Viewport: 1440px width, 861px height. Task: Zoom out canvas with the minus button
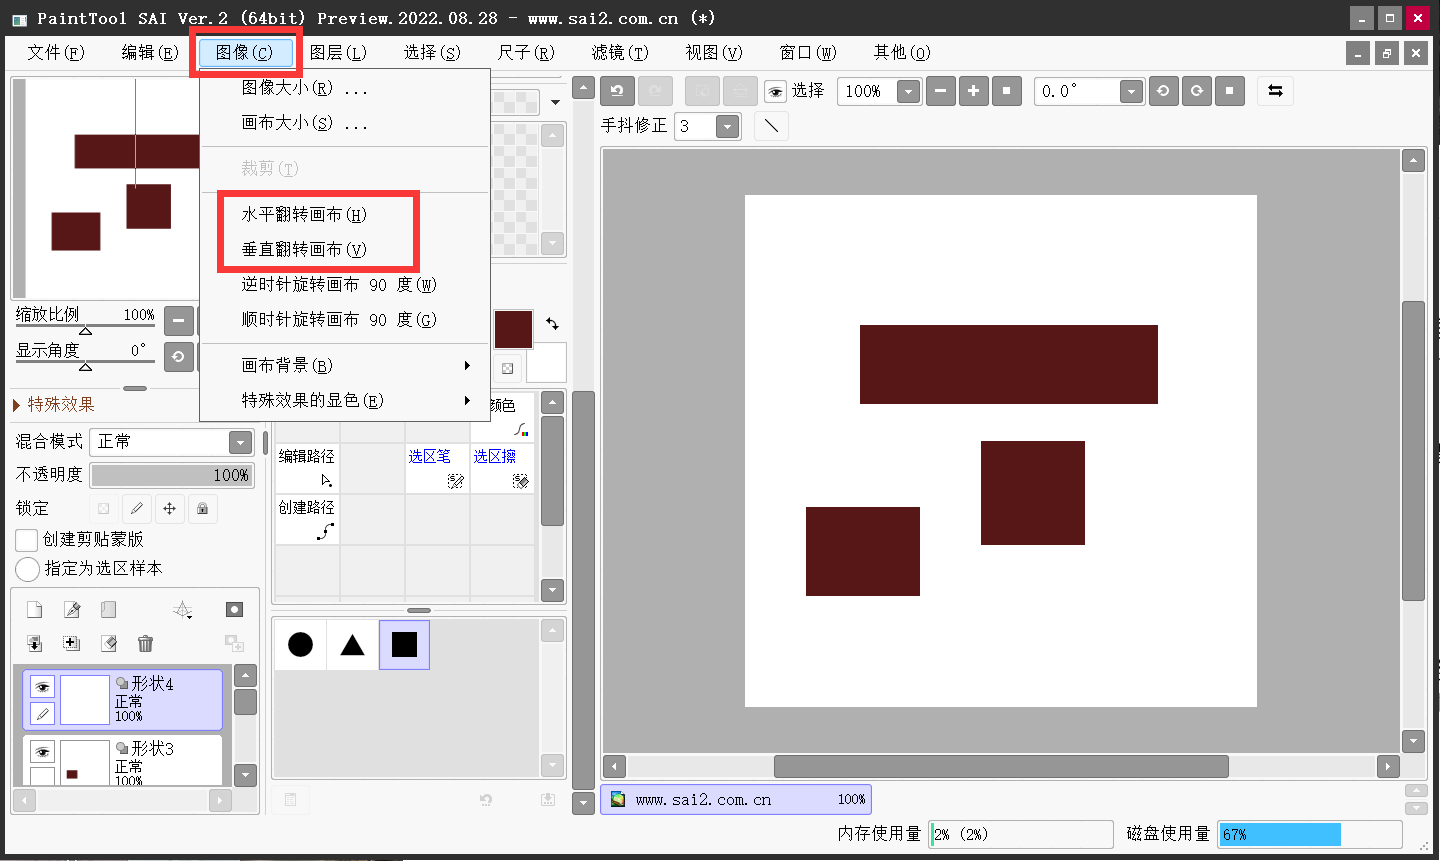tap(940, 91)
